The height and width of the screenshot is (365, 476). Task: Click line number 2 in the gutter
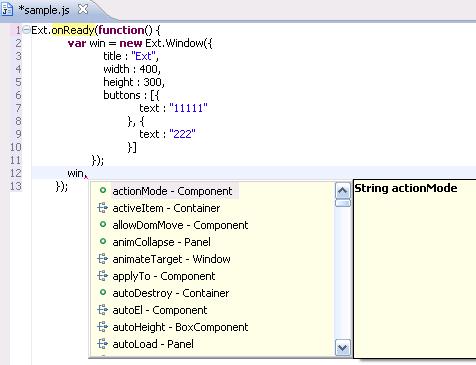(18, 43)
